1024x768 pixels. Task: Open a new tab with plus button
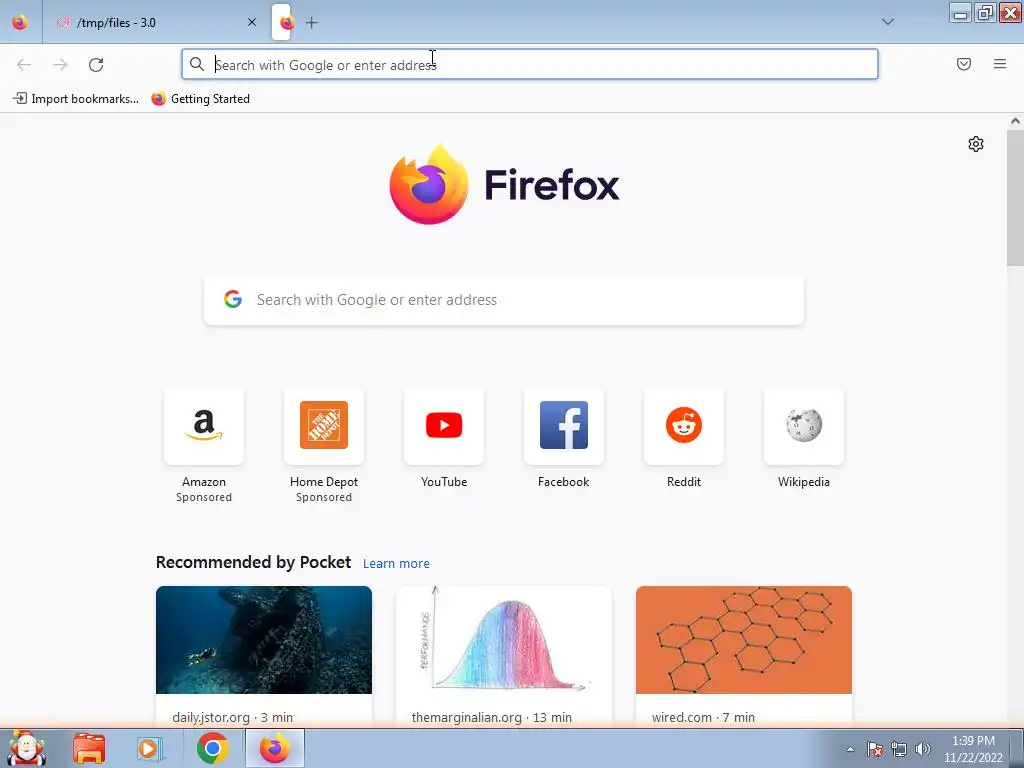312,23
